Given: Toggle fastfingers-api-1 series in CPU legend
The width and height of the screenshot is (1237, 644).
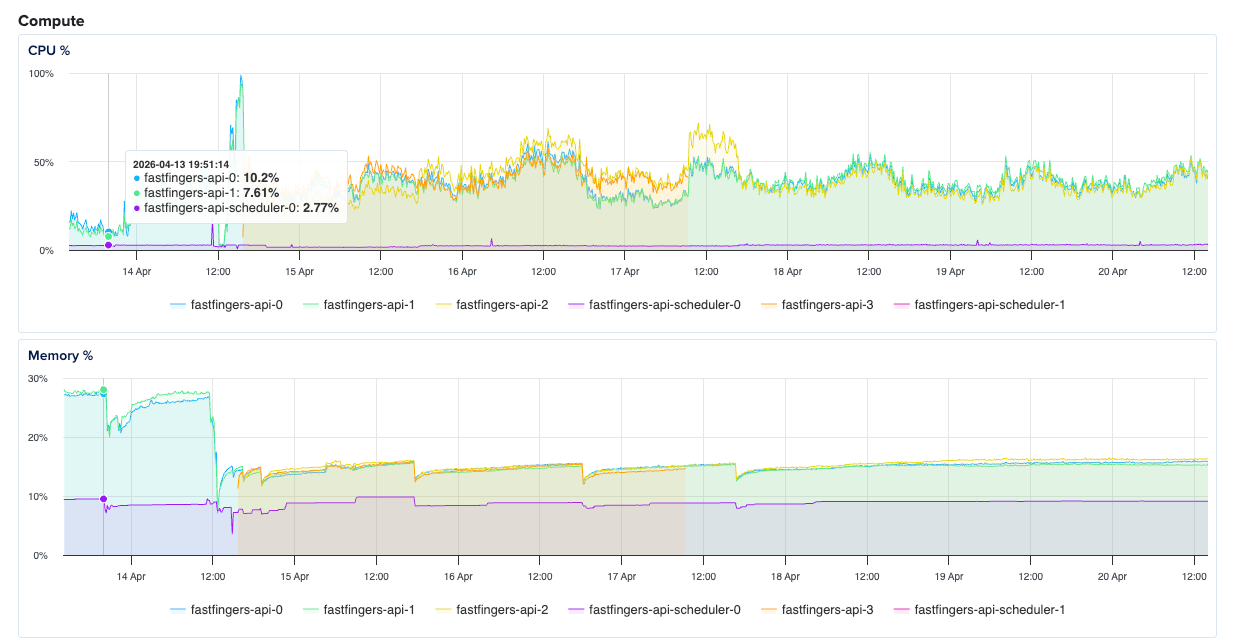Looking at the screenshot, I should [359, 304].
